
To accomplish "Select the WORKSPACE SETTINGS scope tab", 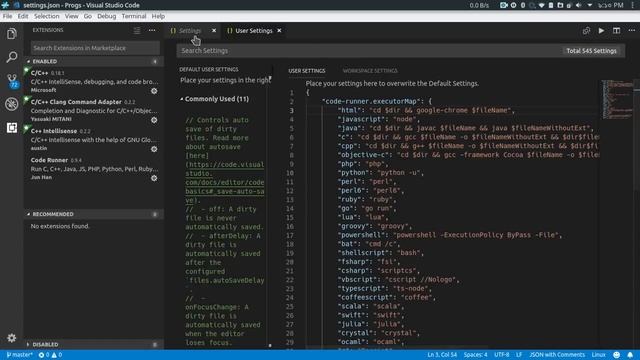I will click(x=370, y=71).
